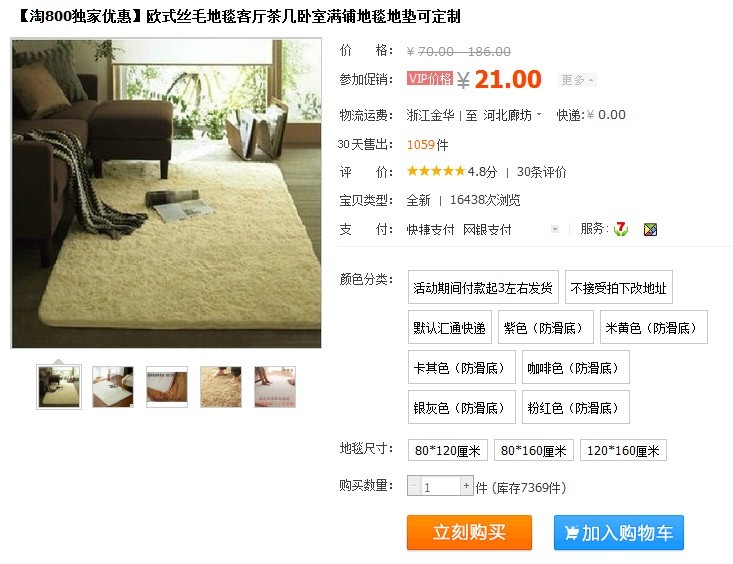
Task: View the second product thumbnail image
Action: 113,387
